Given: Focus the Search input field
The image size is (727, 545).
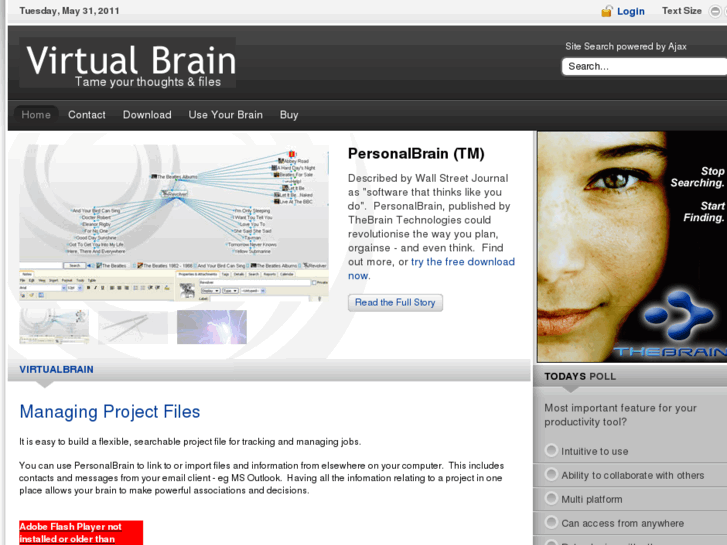Looking at the screenshot, I should tap(644, 66).
